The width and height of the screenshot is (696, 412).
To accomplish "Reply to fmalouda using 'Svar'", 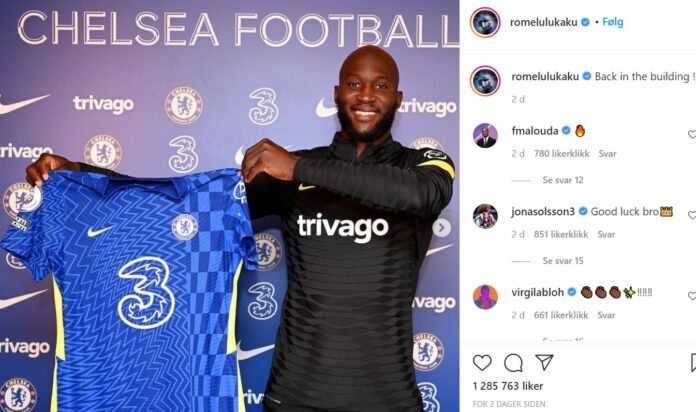I will [x=607, y=154].
